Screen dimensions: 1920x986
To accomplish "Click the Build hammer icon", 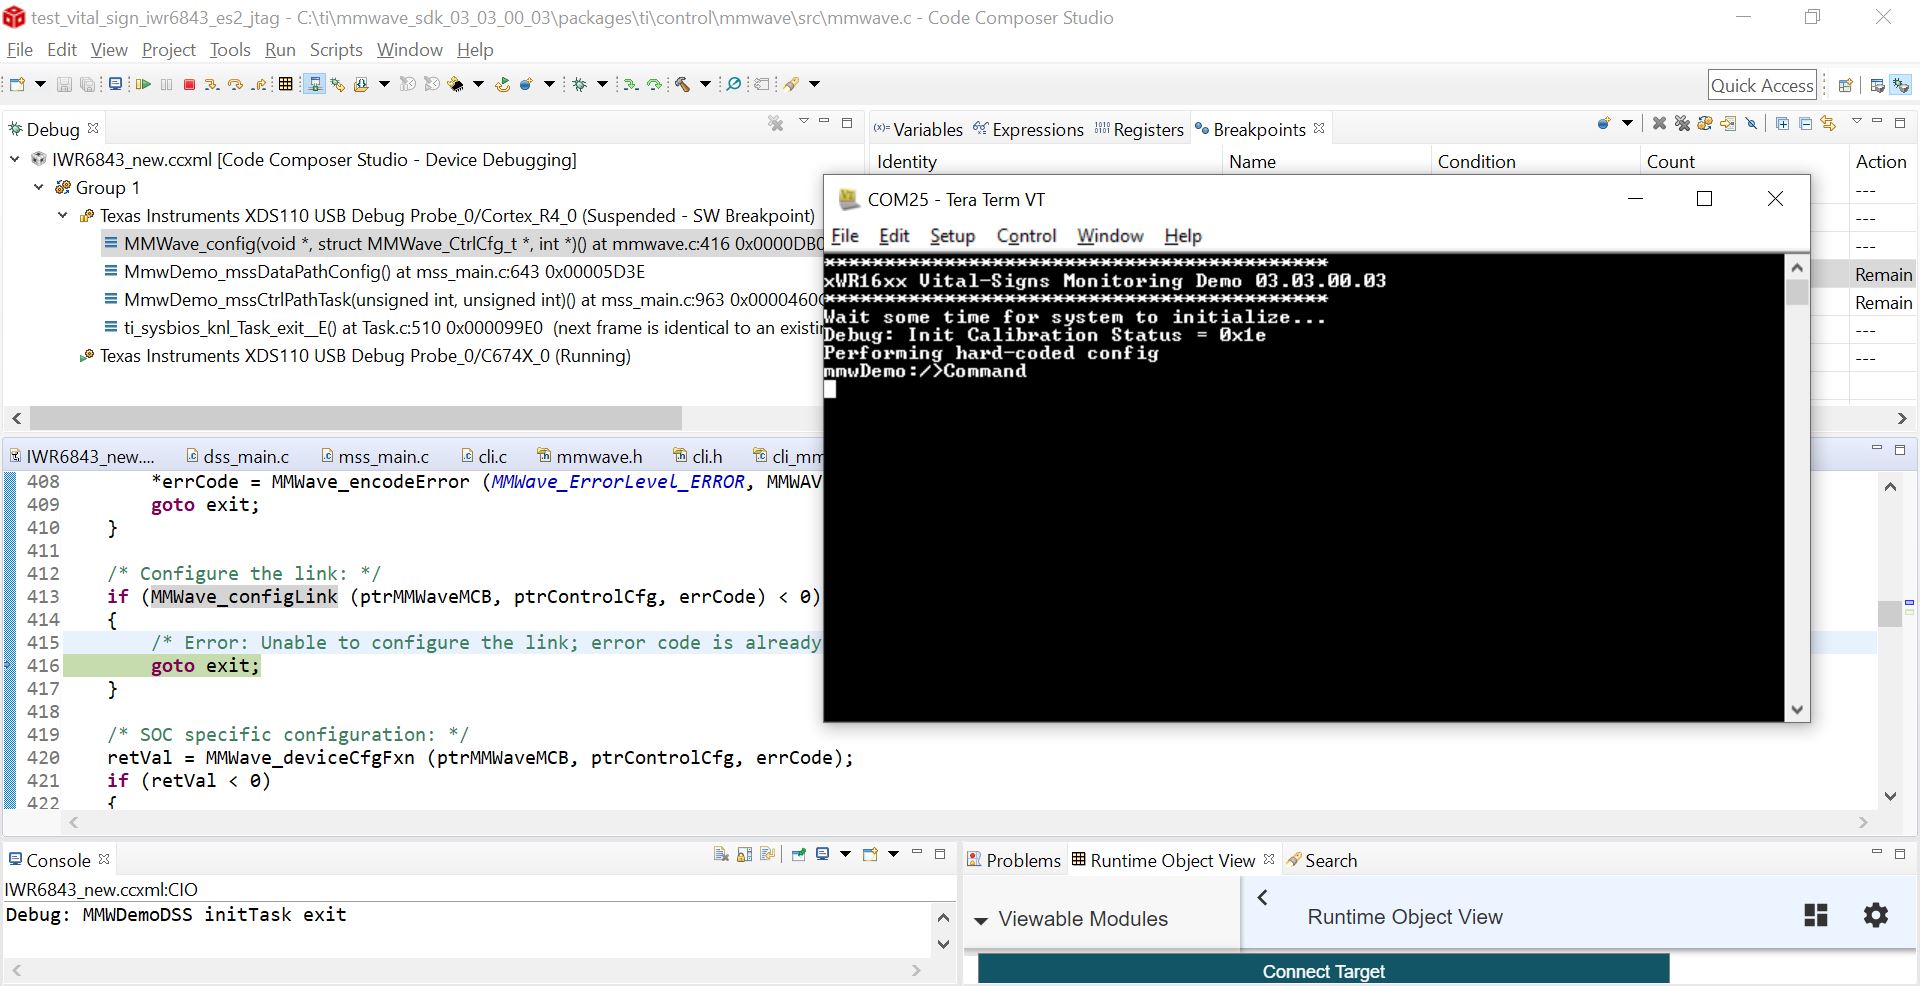I will [682, 84].
